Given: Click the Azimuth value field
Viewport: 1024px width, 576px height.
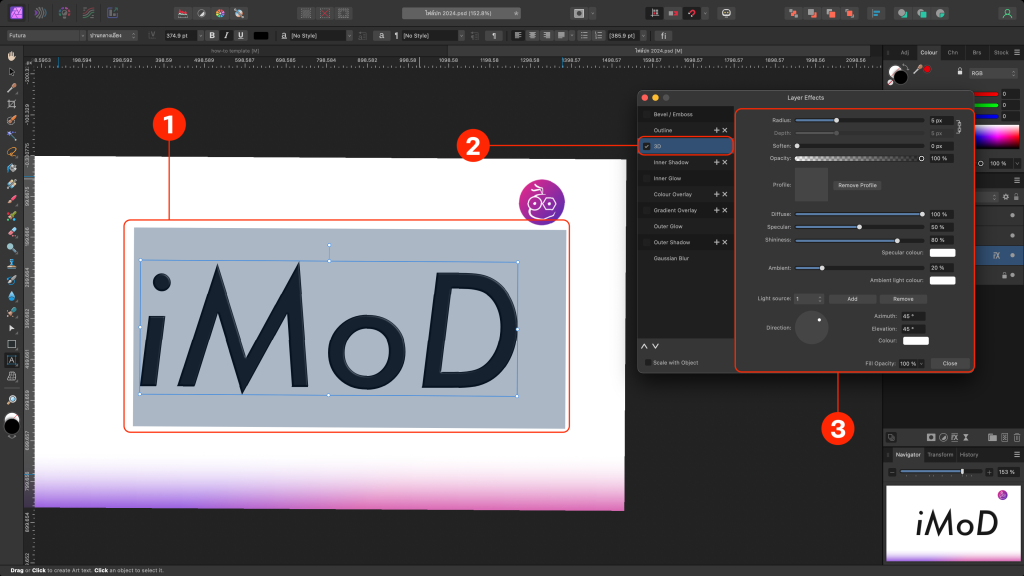Looking at the screenshot, I should tap(912, 316).
